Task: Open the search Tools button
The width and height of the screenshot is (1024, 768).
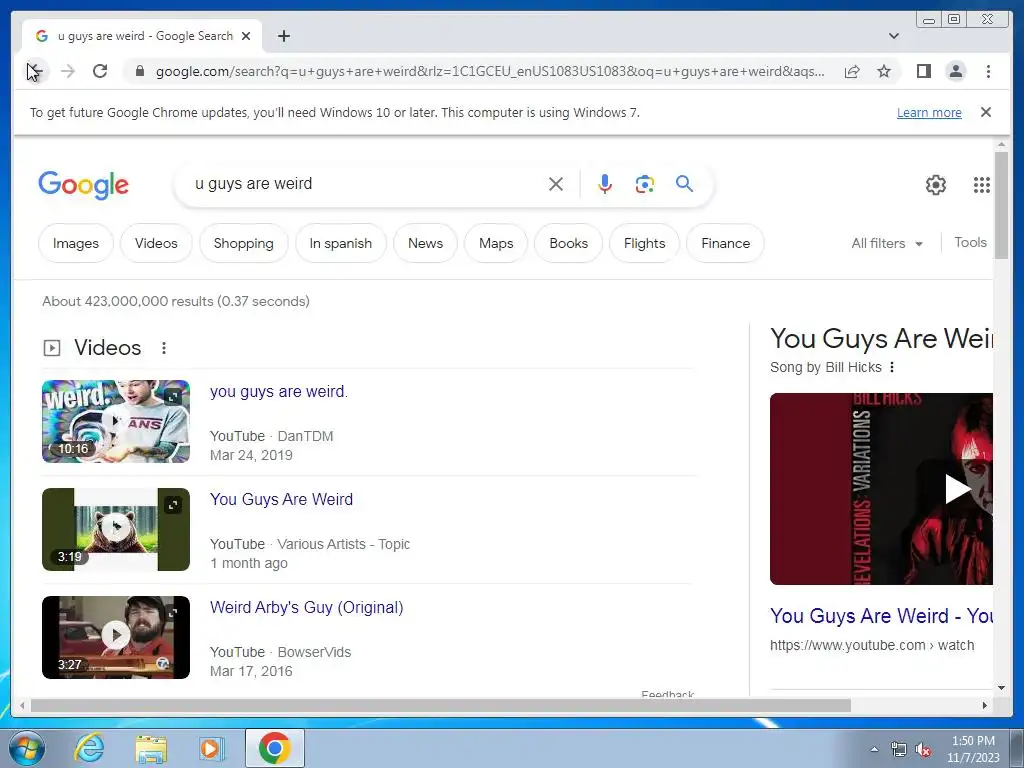Action: click(x=970, y=242)
